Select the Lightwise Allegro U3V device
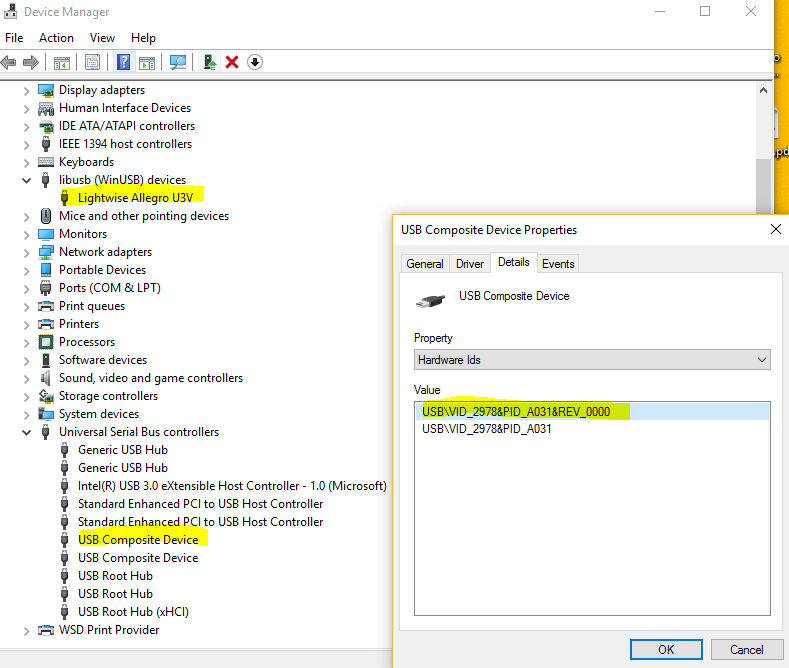This screenshot has height=668, width=789. coord(135,198)
